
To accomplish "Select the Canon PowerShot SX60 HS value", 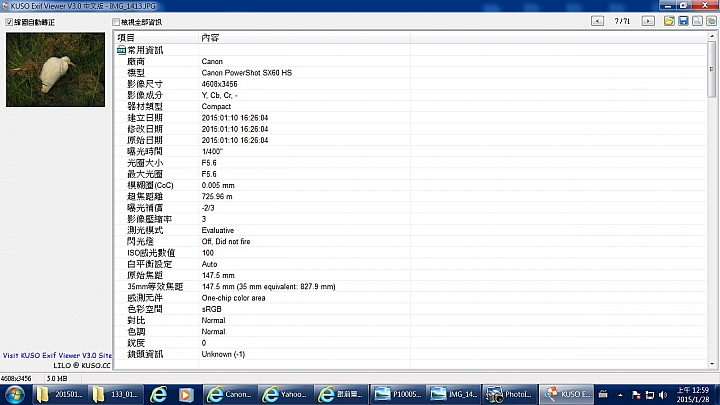I will pos(247,73).
